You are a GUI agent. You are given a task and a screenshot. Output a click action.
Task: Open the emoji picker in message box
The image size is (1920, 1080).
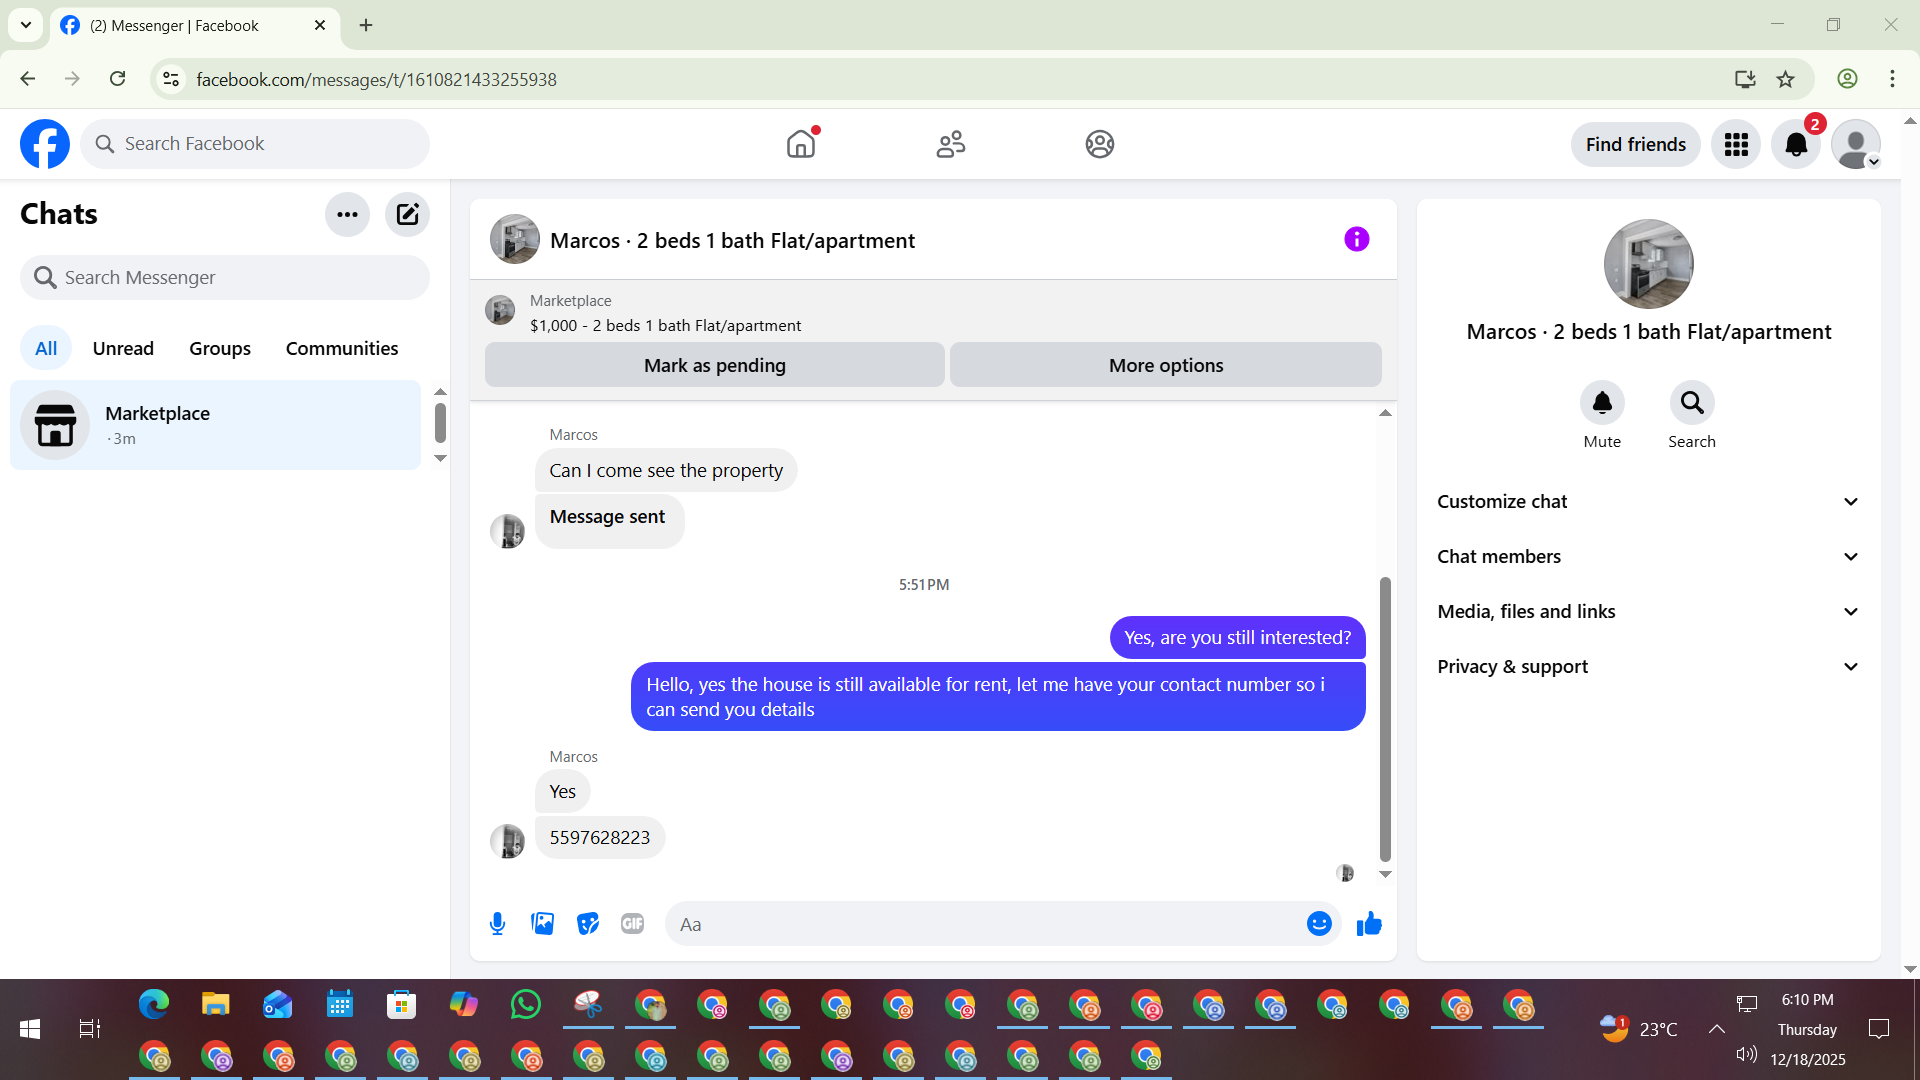pyautogui.click(x=1319, y=924)
